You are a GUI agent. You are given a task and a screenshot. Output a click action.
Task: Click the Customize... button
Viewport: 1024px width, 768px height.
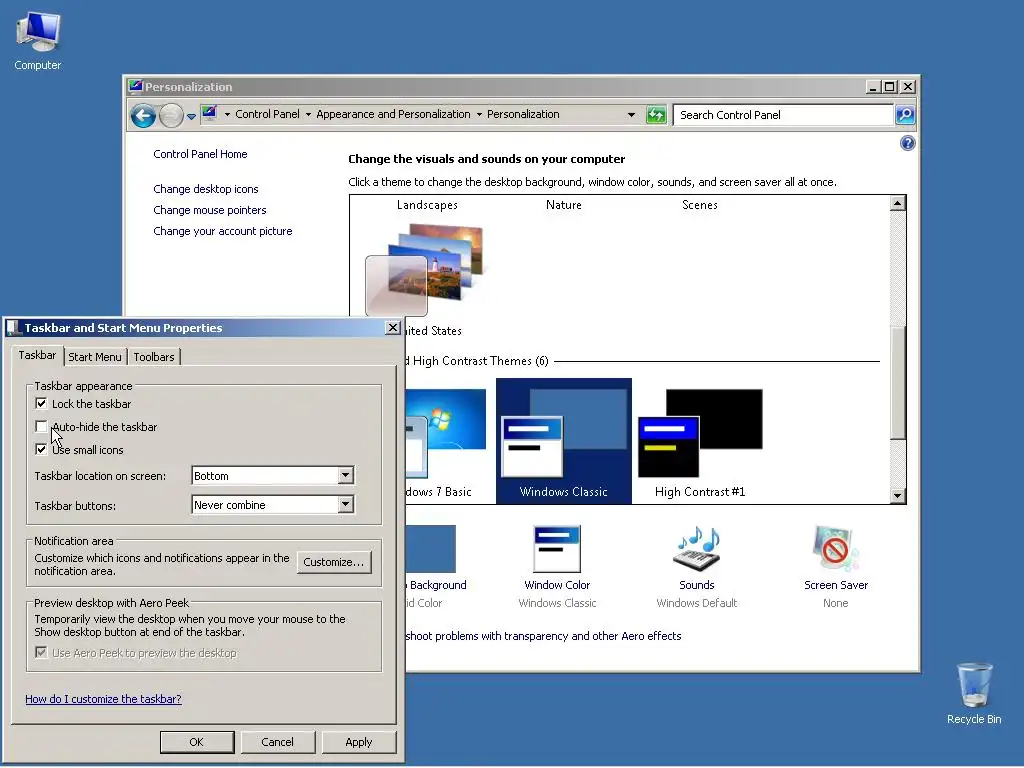point(334,562)
